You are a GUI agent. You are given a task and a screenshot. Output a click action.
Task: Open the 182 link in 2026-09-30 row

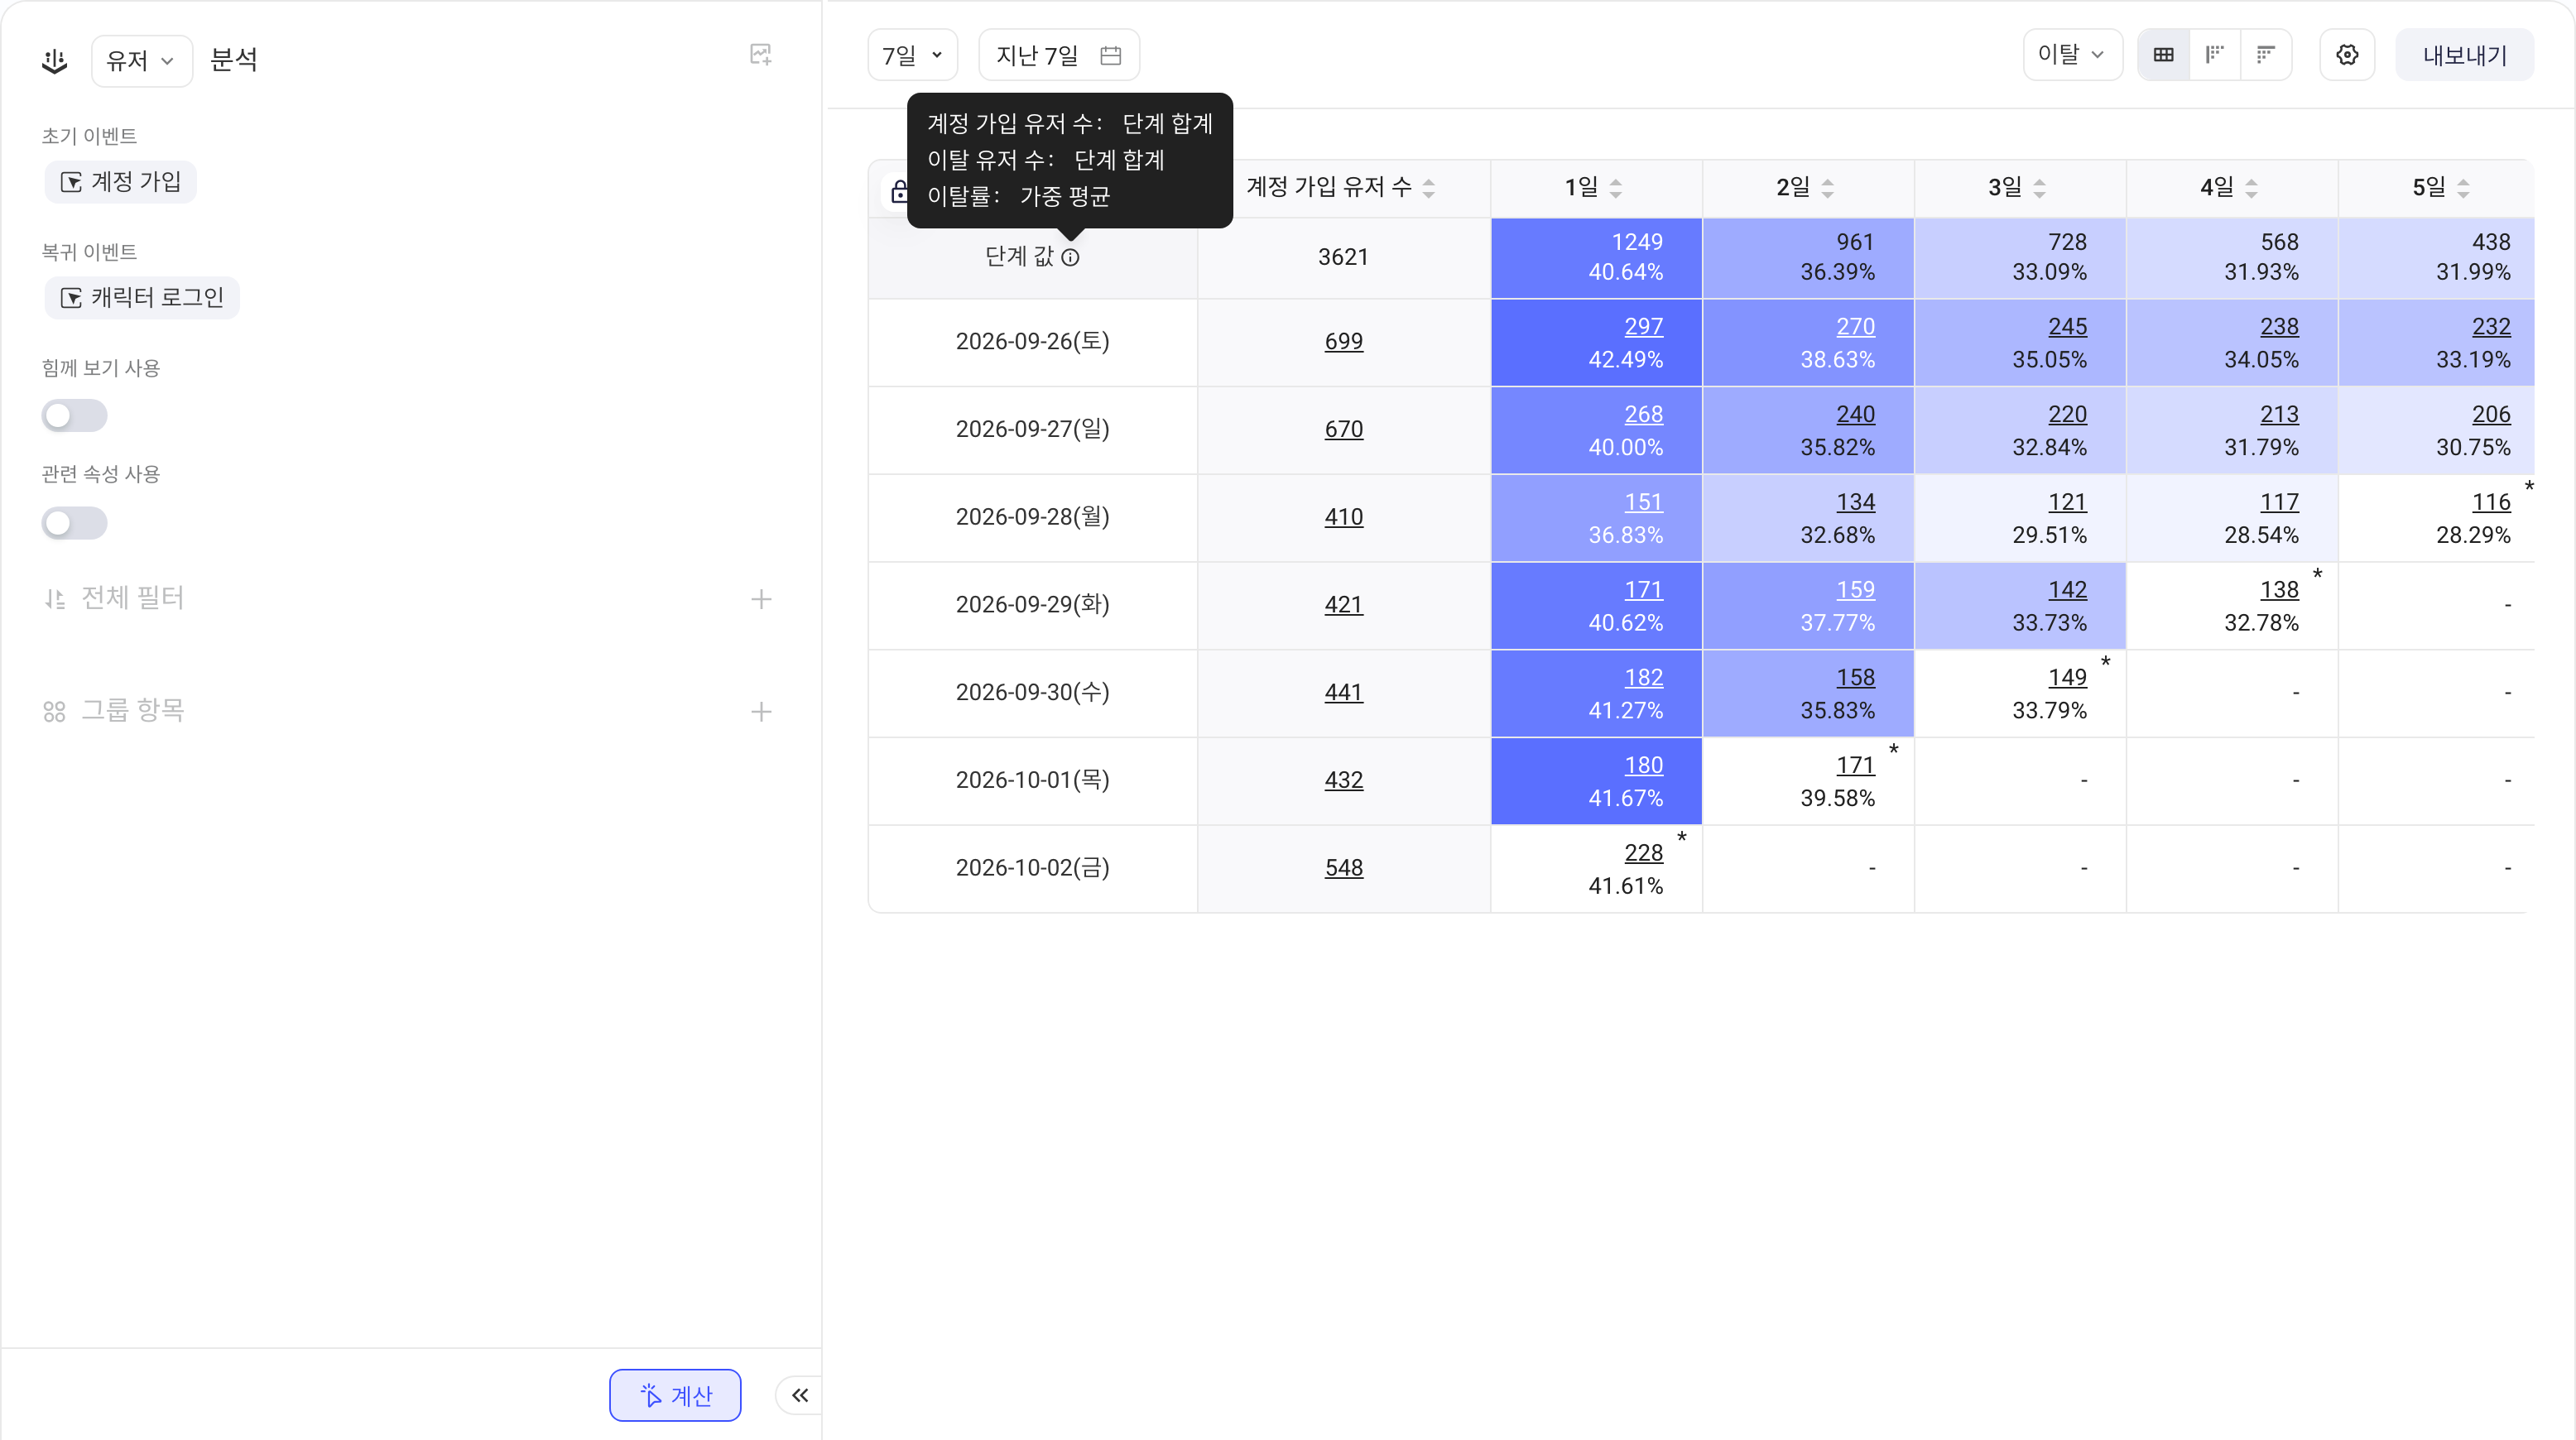(1643, 678)
